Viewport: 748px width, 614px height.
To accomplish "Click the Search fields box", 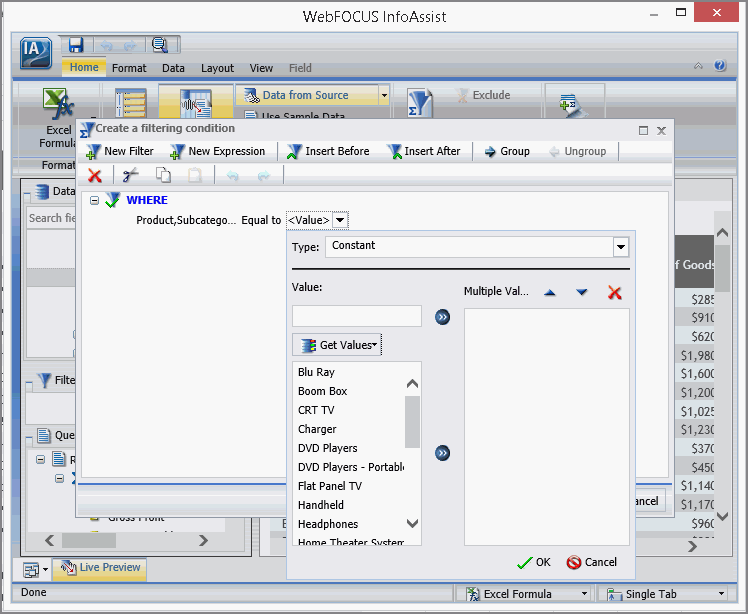I will pyautogui.click(x=51, y=218).
